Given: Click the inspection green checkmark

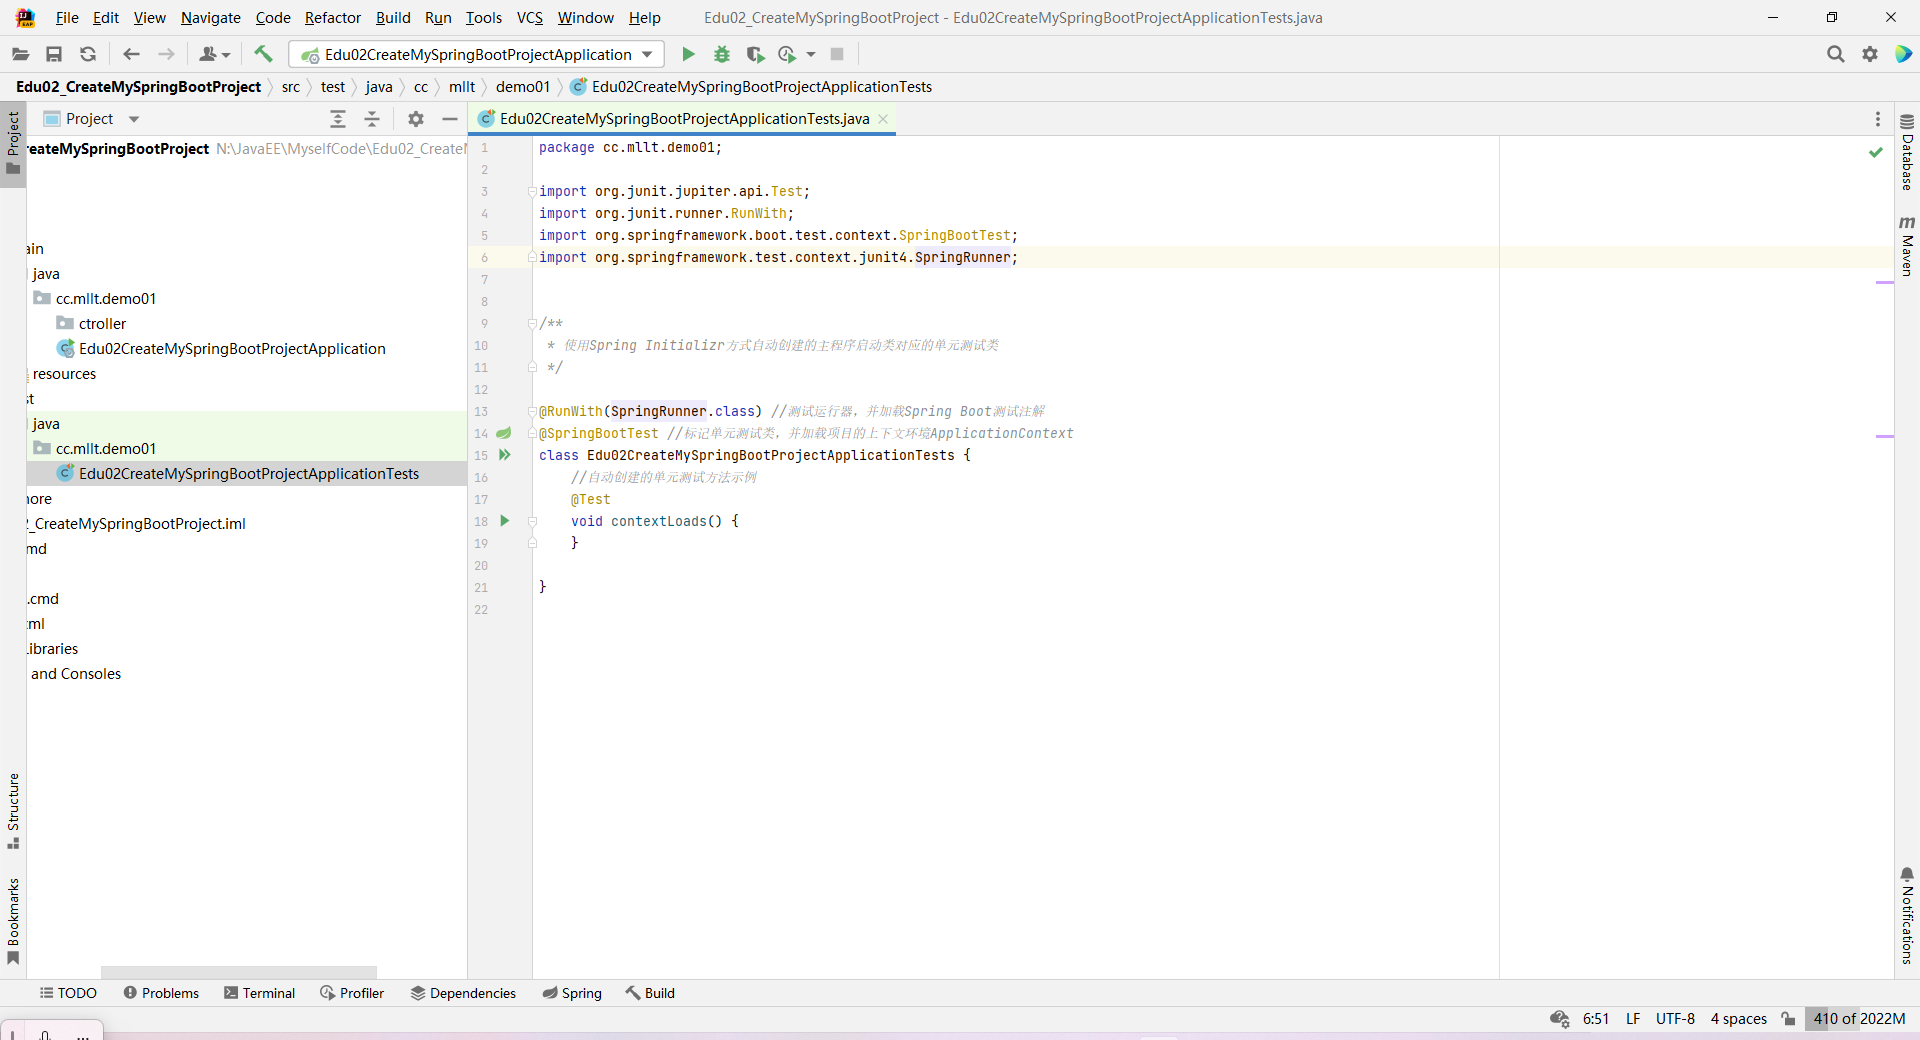Looking at the screenshot, I should pos(1876,152).
